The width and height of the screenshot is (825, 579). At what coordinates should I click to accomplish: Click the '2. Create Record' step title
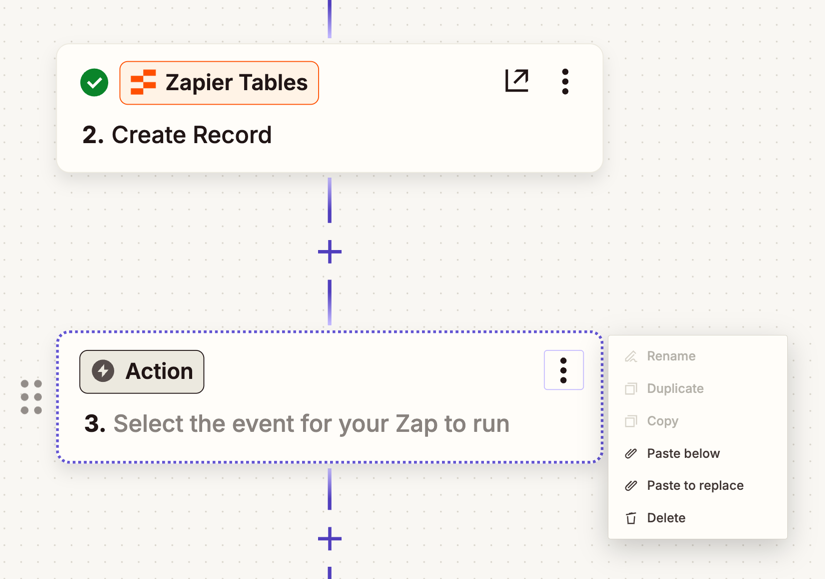177,135
